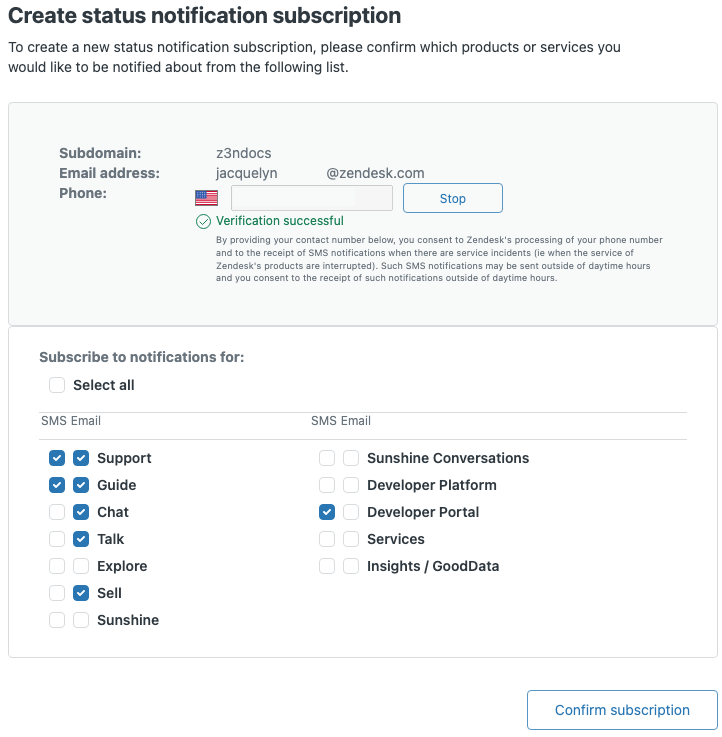This screenshot has width=722, height=737.
Task: Click Confirm subscription button
Action: coord(621,710)
